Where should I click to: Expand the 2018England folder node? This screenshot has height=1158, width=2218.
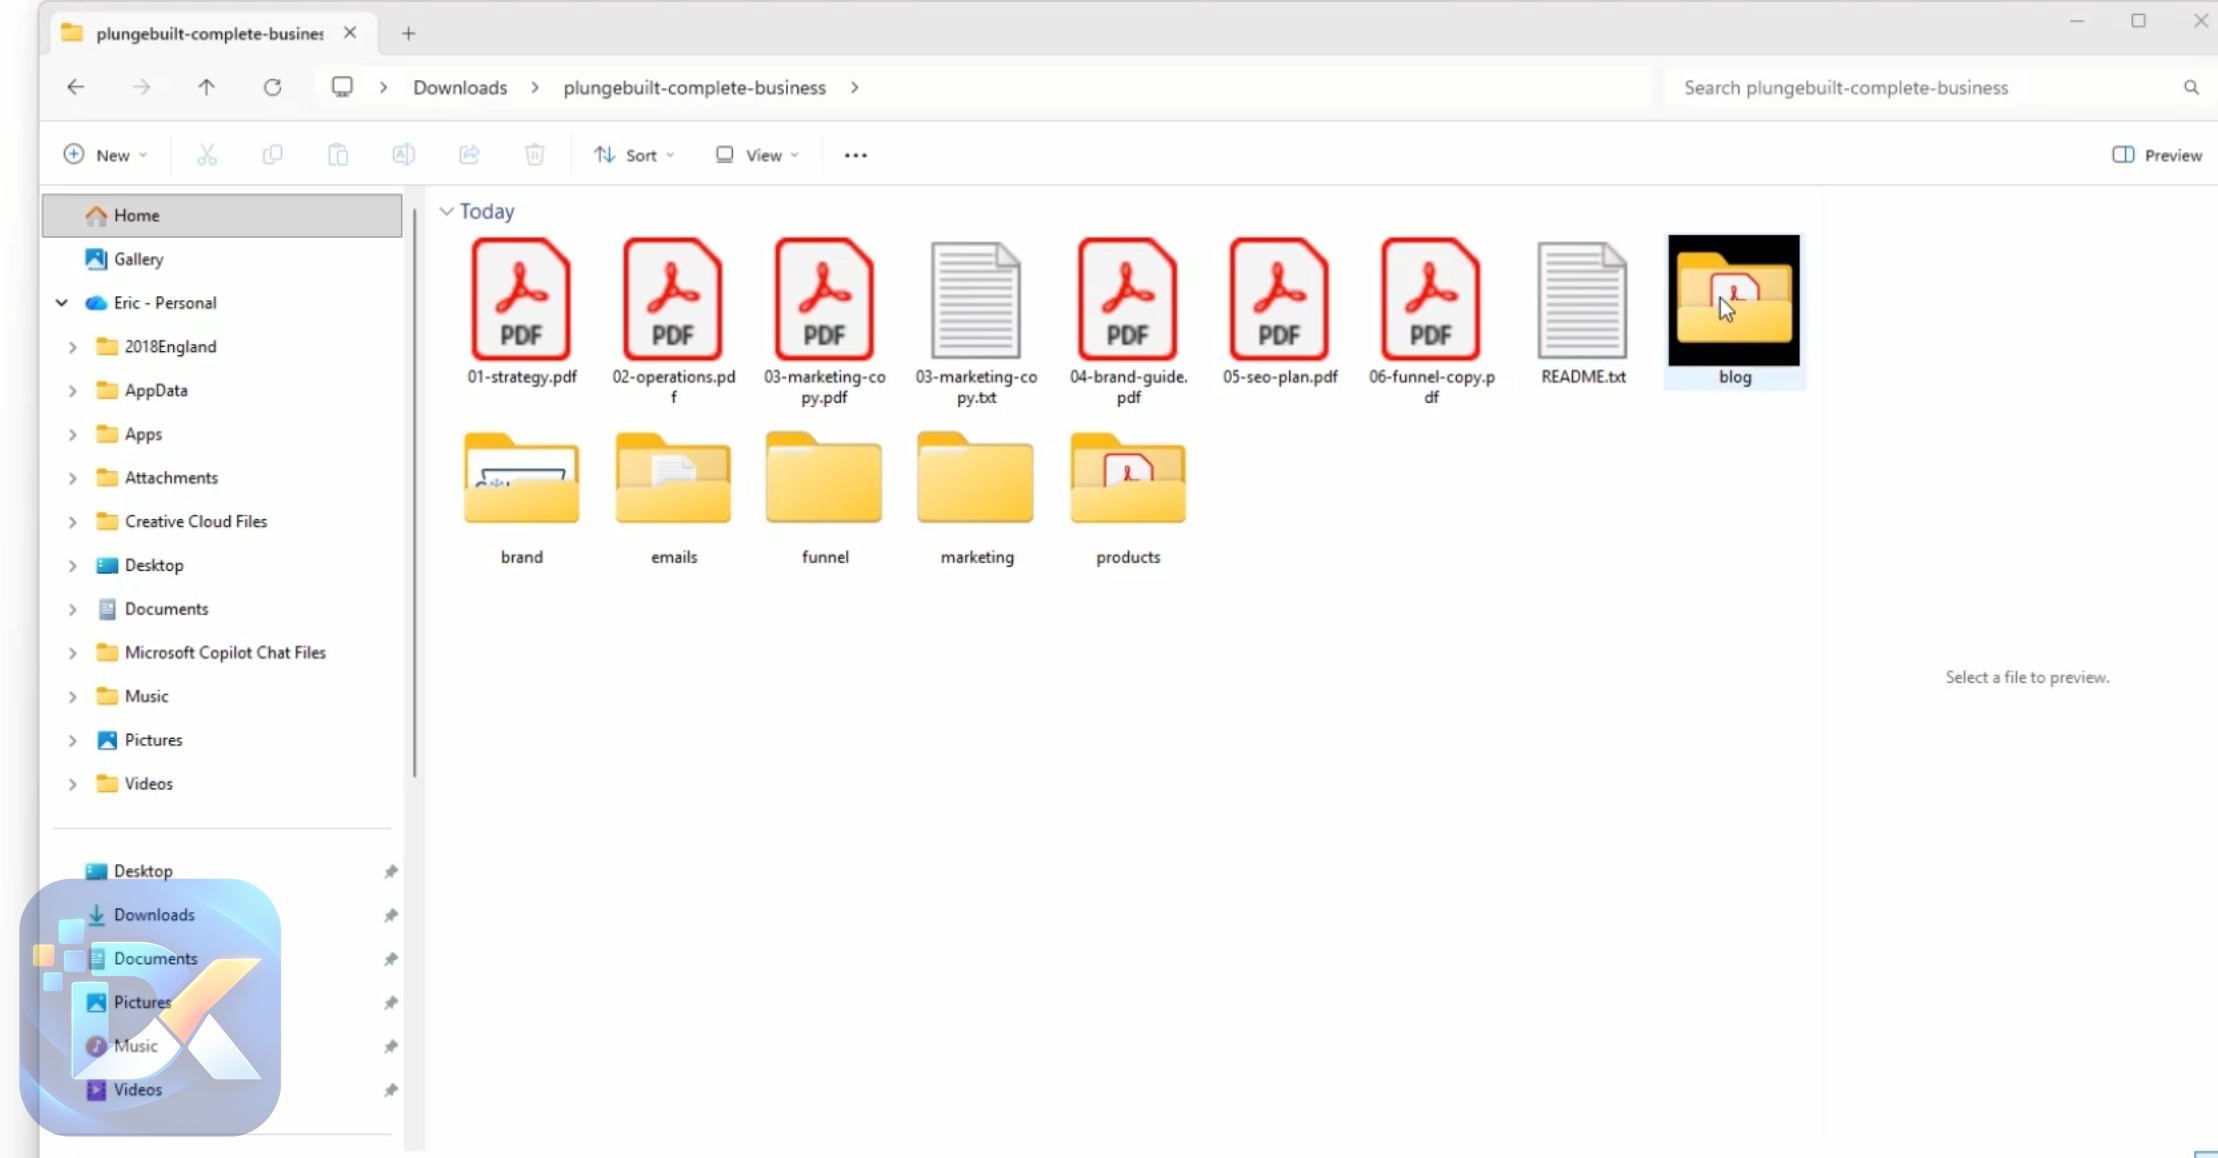click(72, 347)
